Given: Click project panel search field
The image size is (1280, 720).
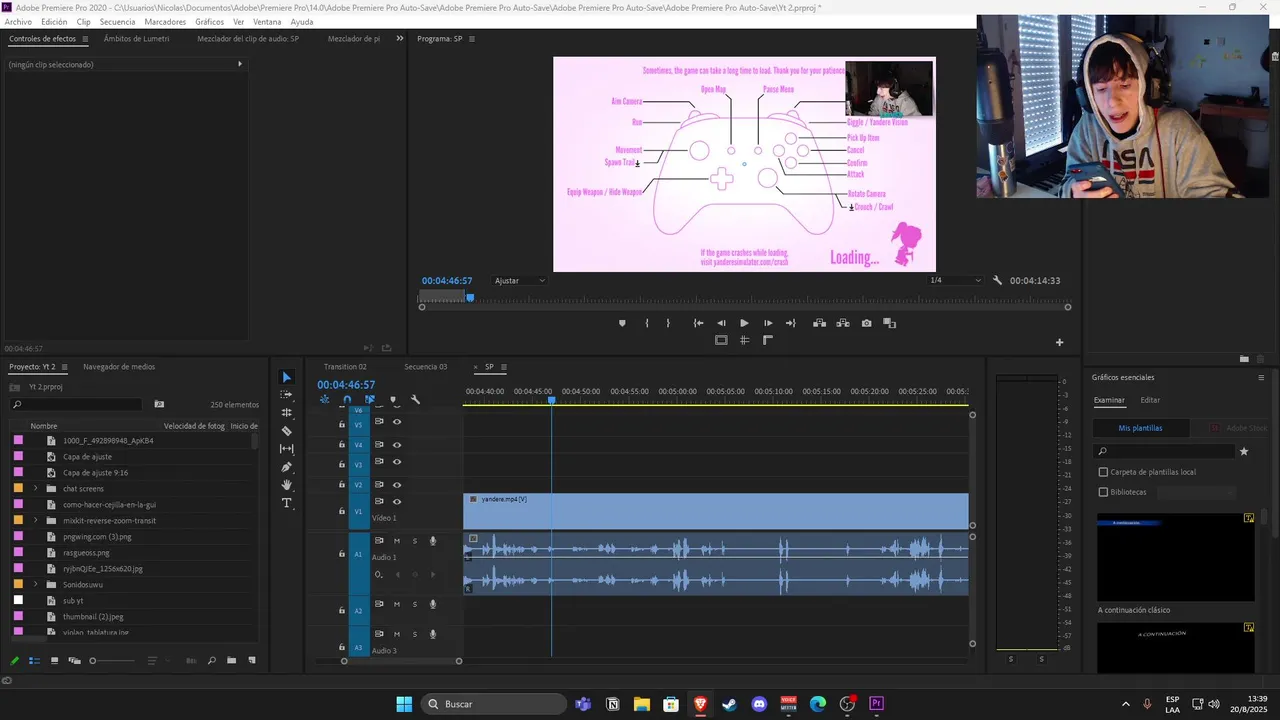Looking at the screenshot, I should tap(76, 405).
